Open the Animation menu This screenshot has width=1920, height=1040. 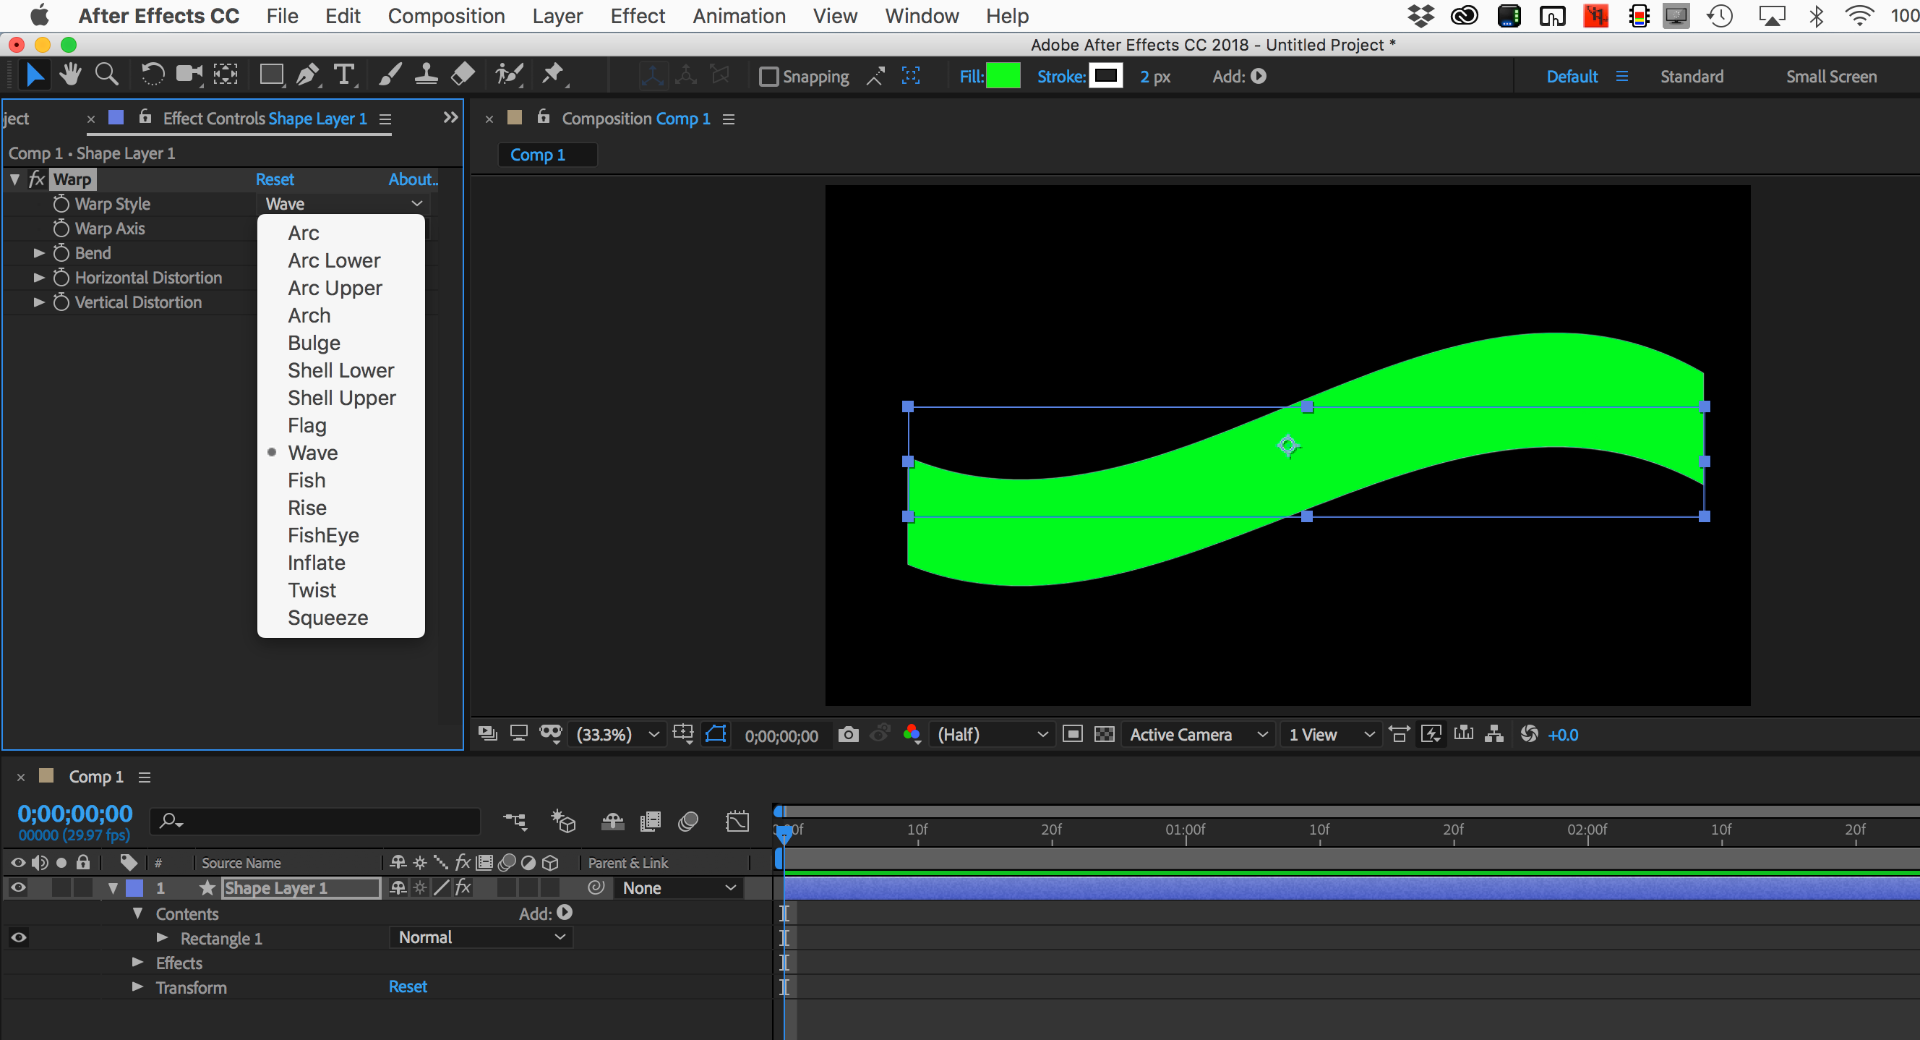739,16
